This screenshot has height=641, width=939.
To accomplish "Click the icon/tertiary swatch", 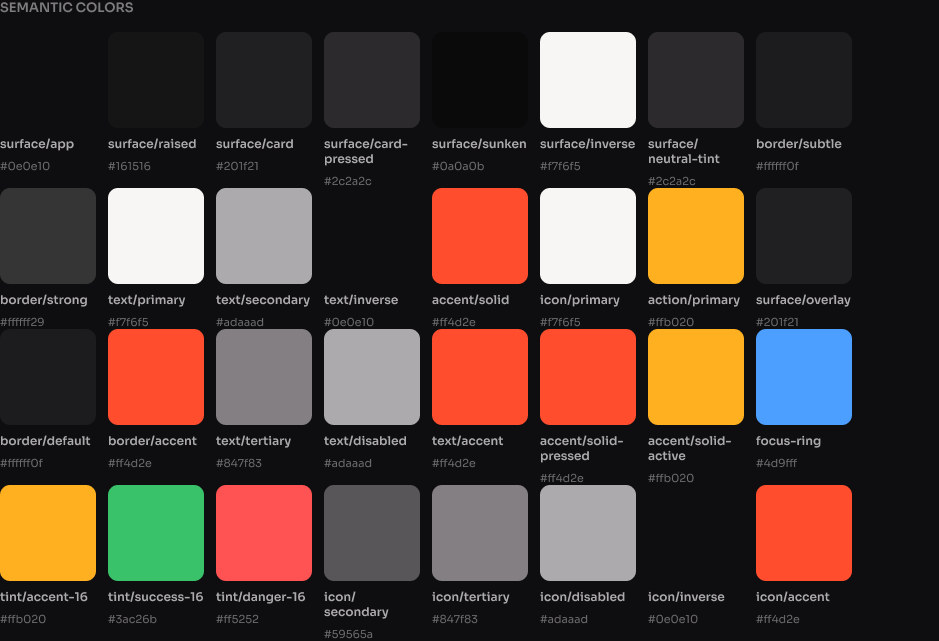I will pos(480,533).
